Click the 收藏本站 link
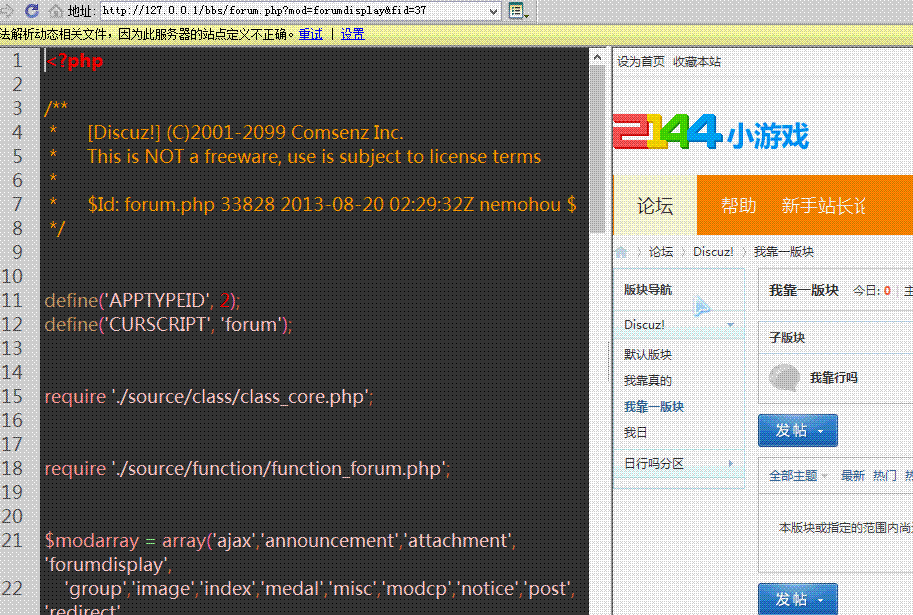Viewport: 913px width, 615px height. coord(696,62)
